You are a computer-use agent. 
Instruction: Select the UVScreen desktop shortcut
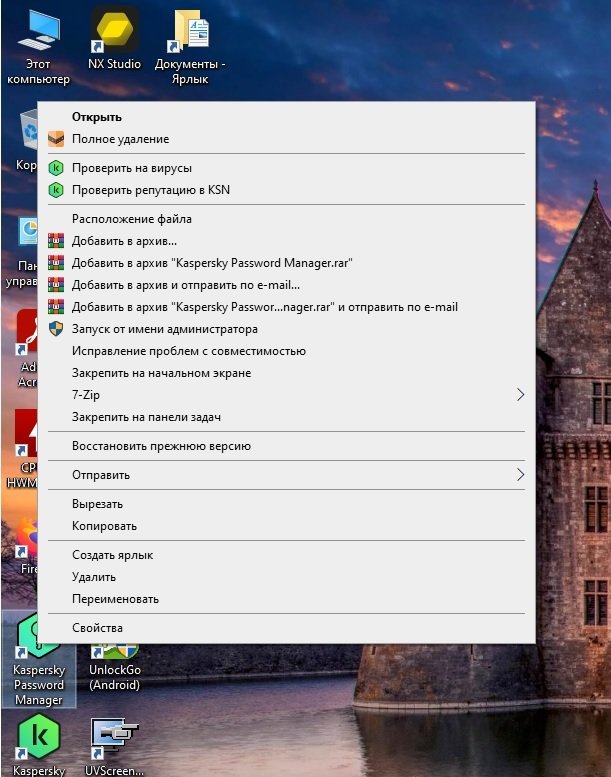pyautogui.click(x=114, y=746)
